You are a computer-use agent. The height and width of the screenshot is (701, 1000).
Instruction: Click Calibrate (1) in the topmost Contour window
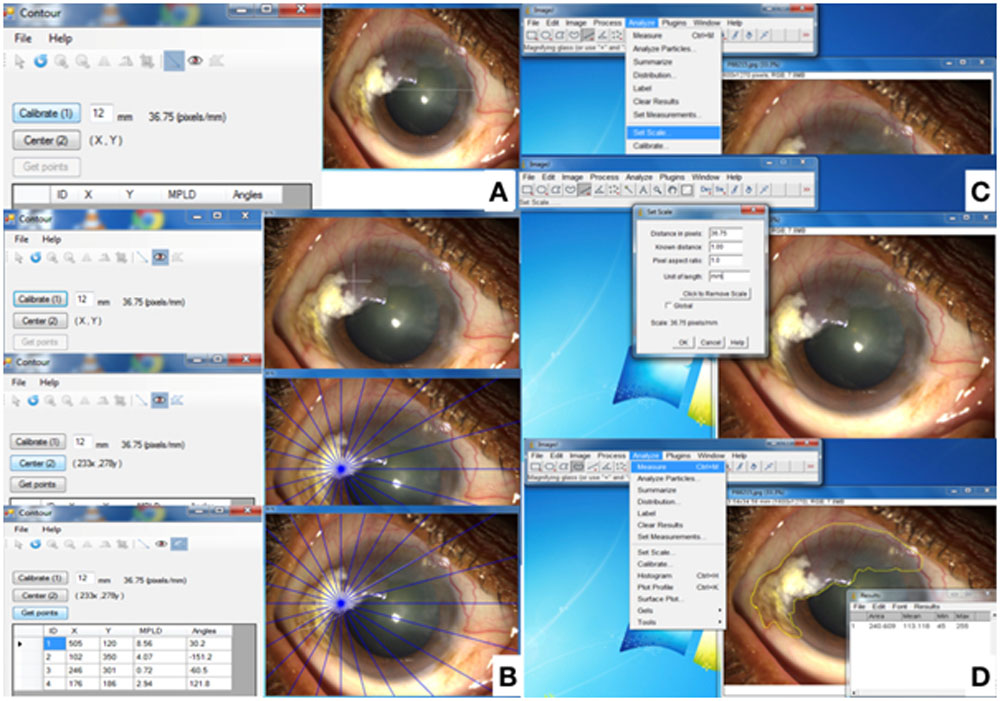click(46, 114)
